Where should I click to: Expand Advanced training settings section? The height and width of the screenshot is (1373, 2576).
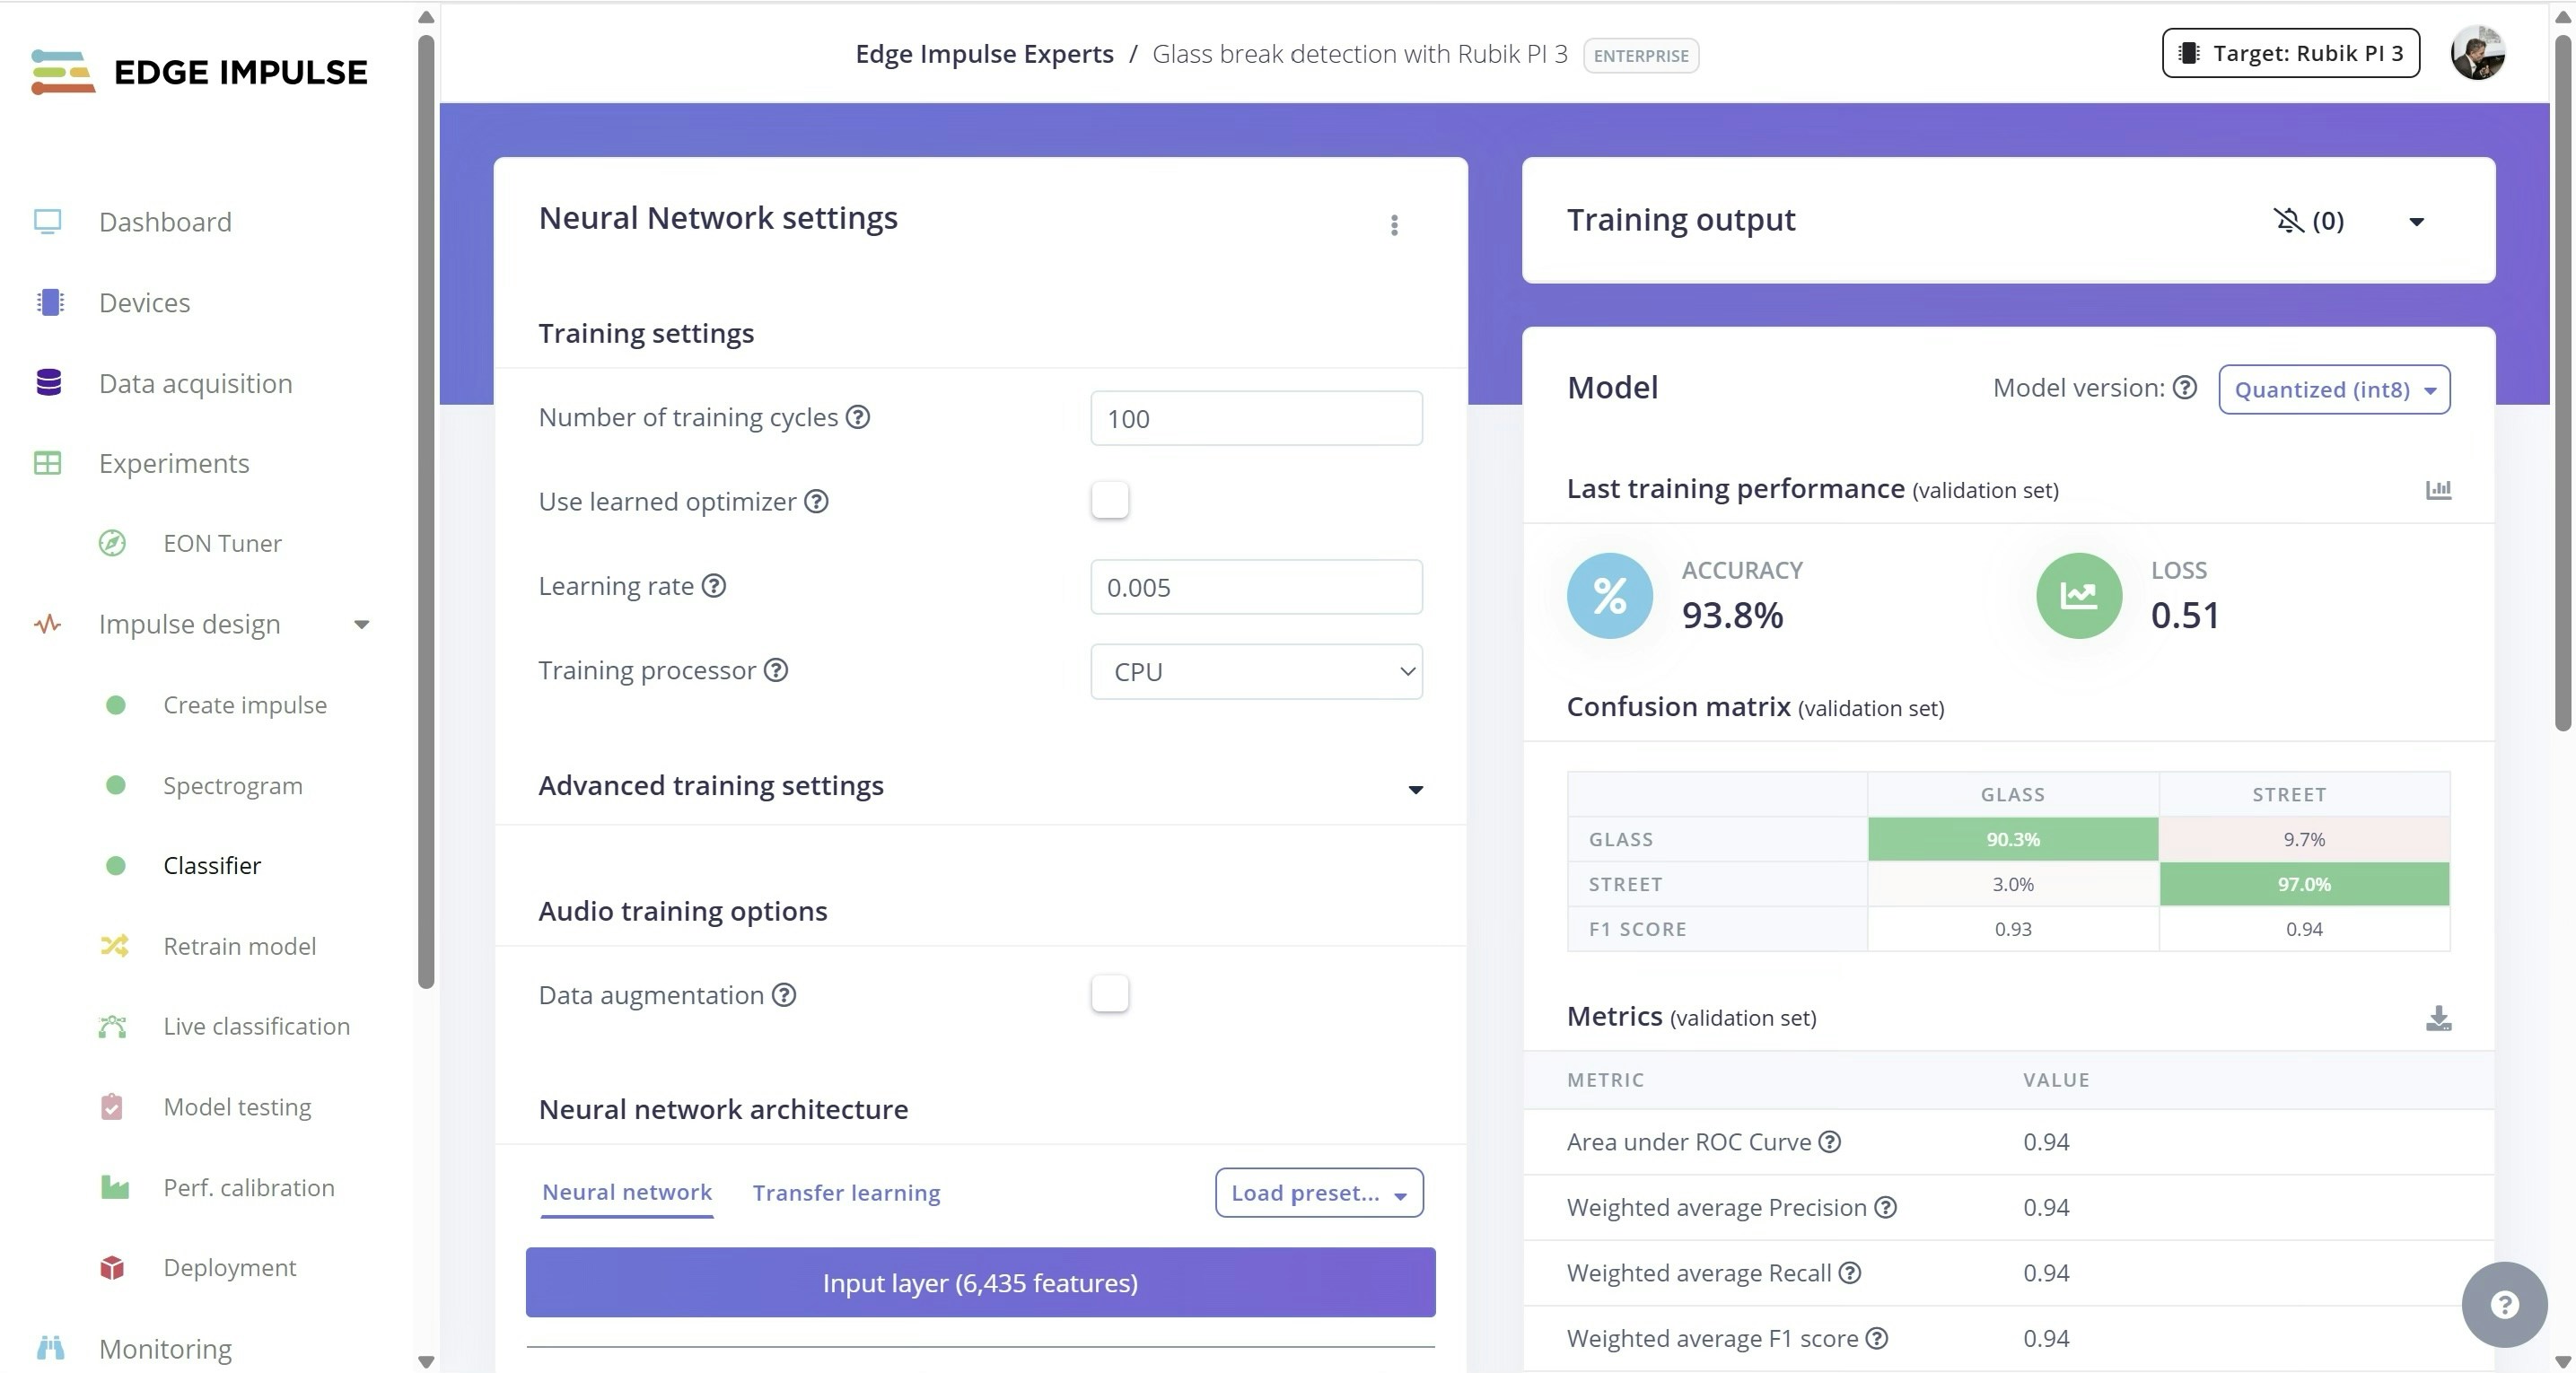(1415, 789)
